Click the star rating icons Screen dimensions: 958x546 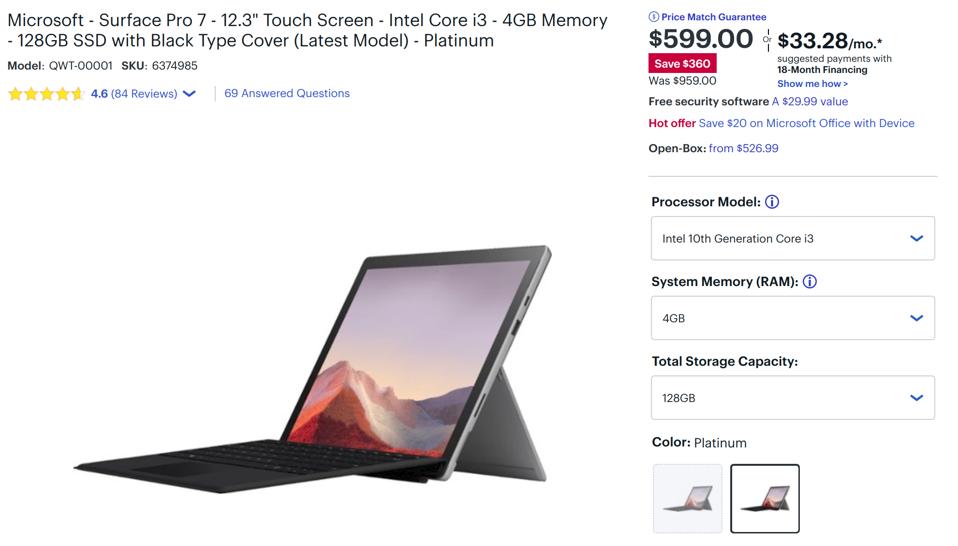pos(45,94)
